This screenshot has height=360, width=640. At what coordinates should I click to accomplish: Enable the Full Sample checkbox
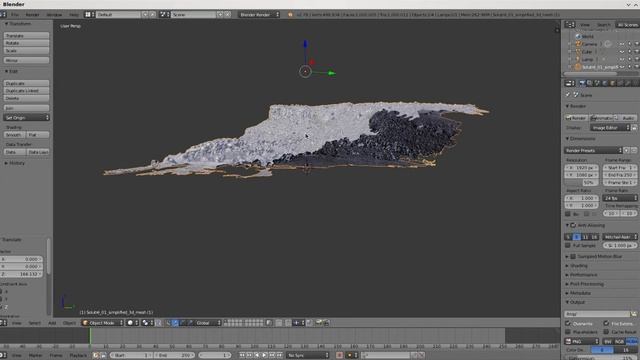pyautogui.click(x=568, y=246)
